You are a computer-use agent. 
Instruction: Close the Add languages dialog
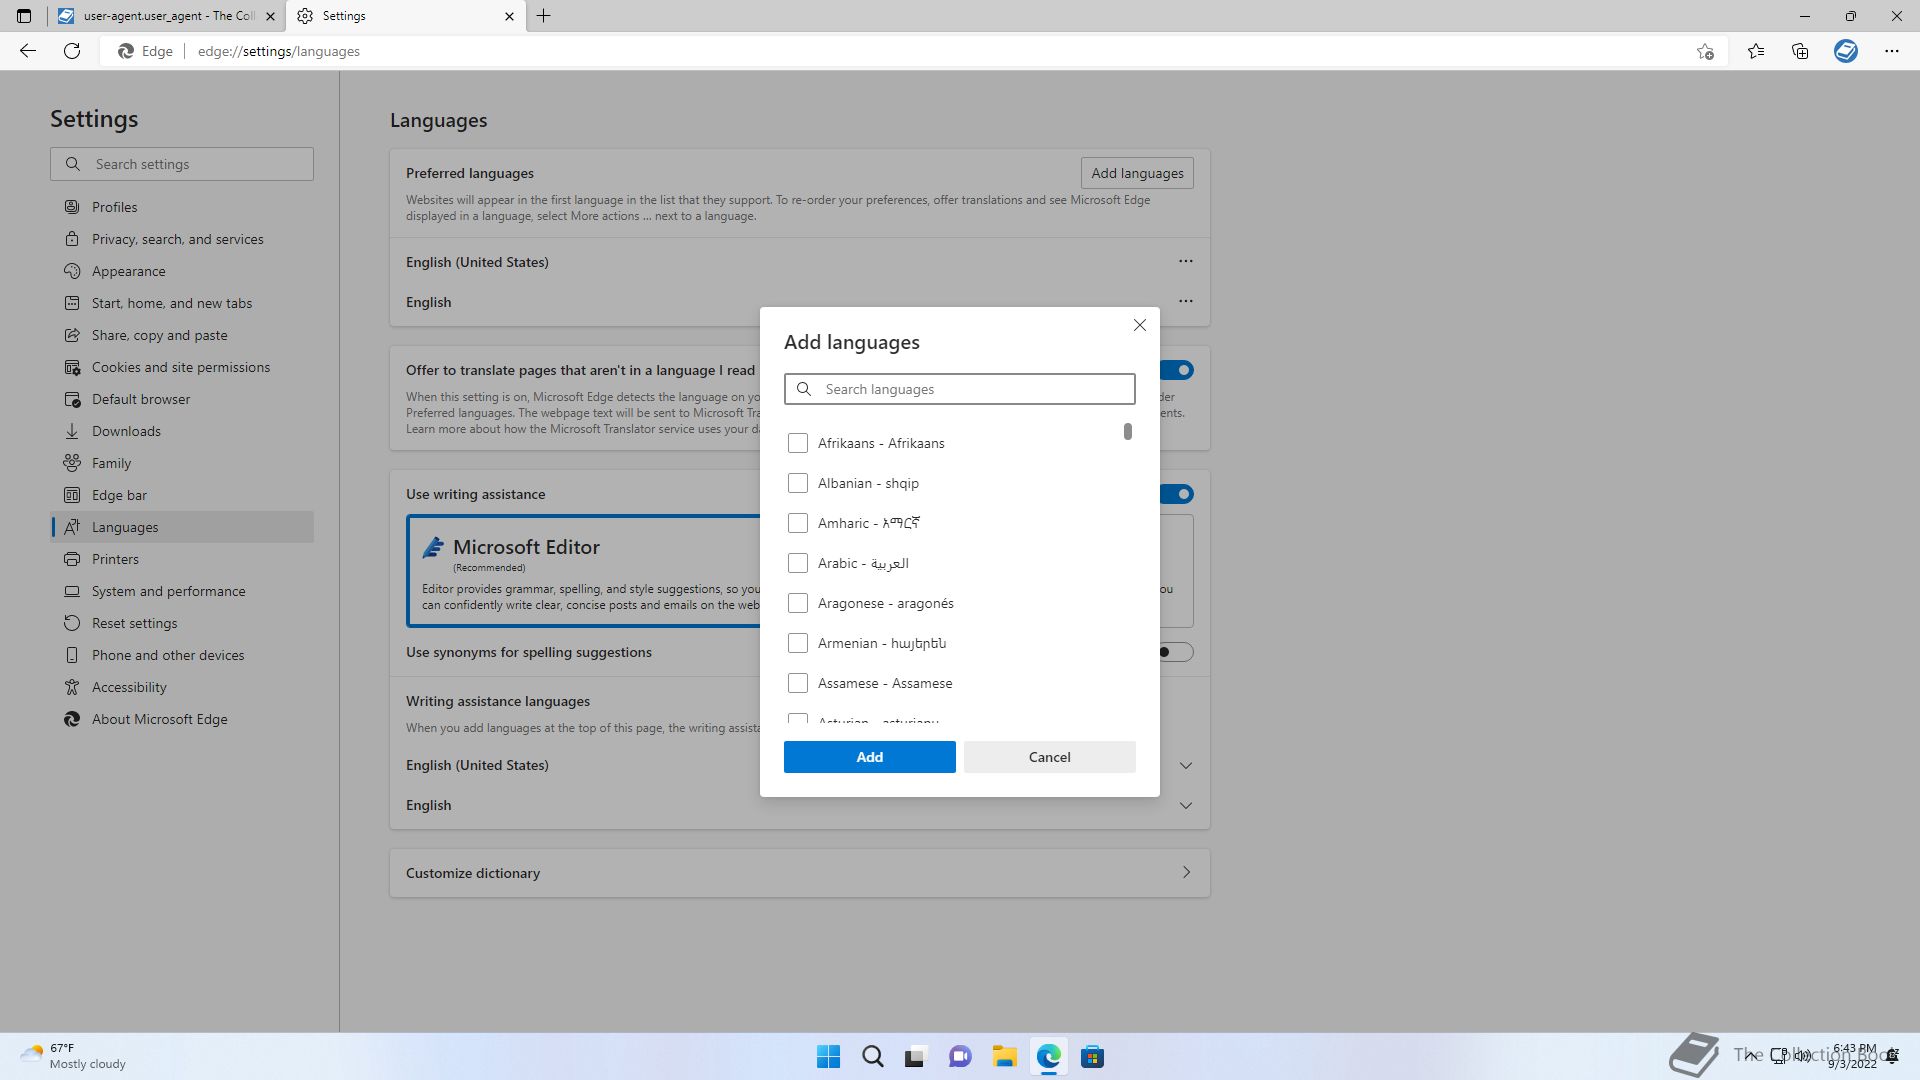pos(1140,325)
